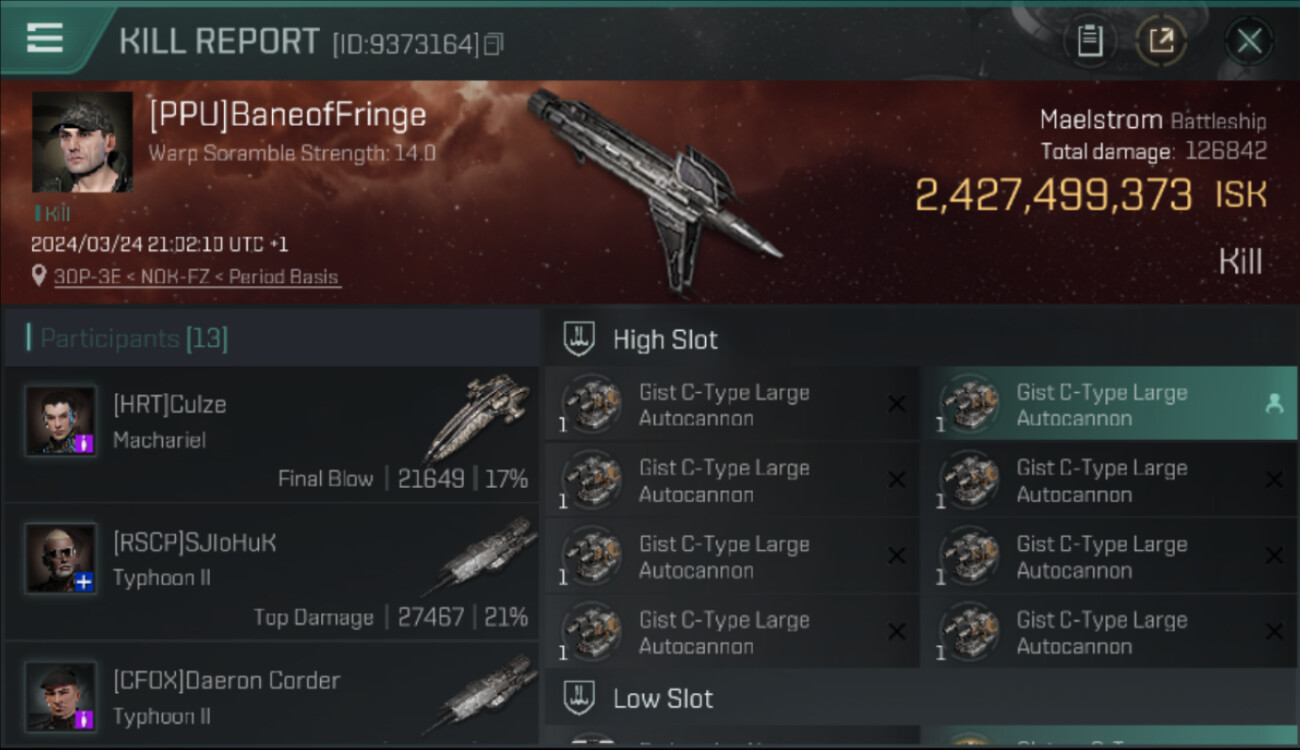Select SJIoHuK Typhoon II participant row
The height and width of the screenshot is (750, 1300).
[x=271, y=571]
